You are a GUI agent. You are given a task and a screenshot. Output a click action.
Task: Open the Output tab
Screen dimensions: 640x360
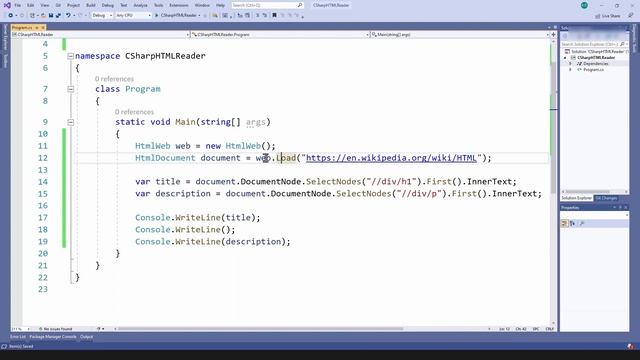click(x=87, y=337)
